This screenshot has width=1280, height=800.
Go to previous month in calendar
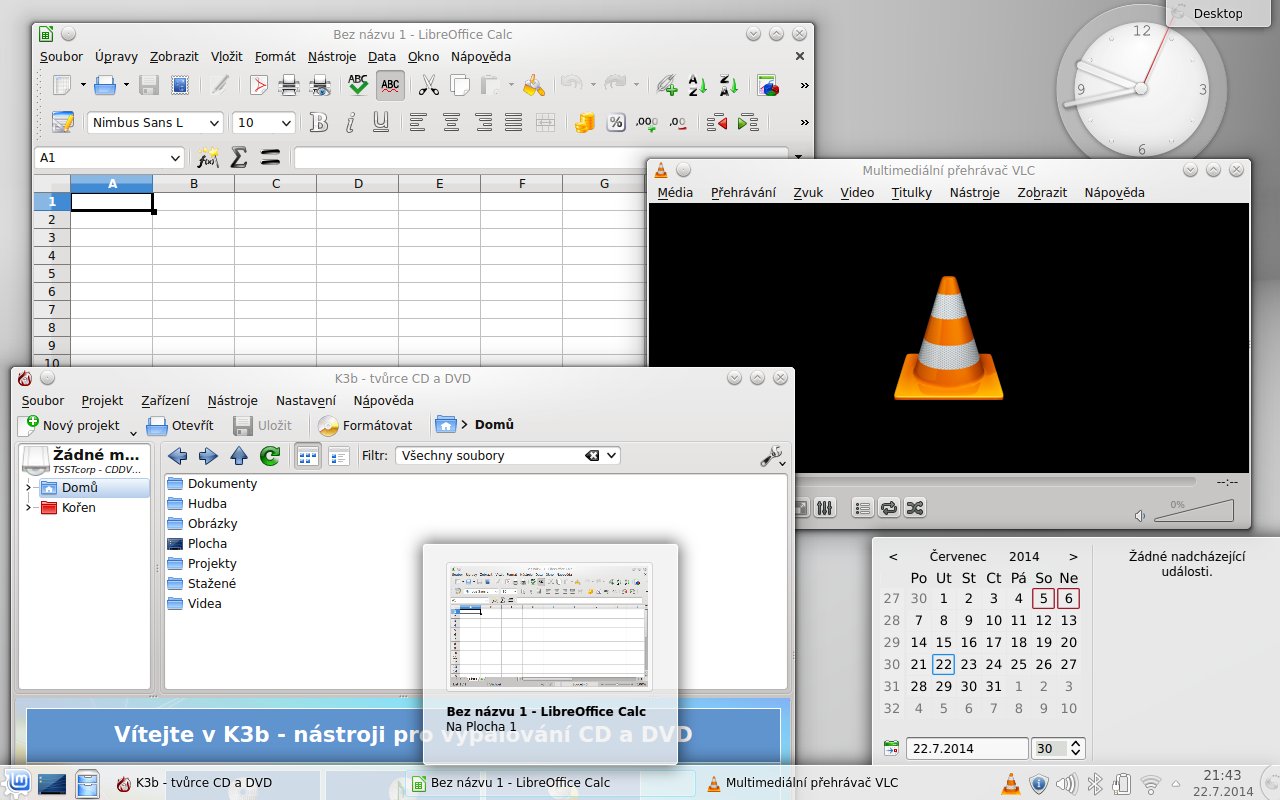893,556
